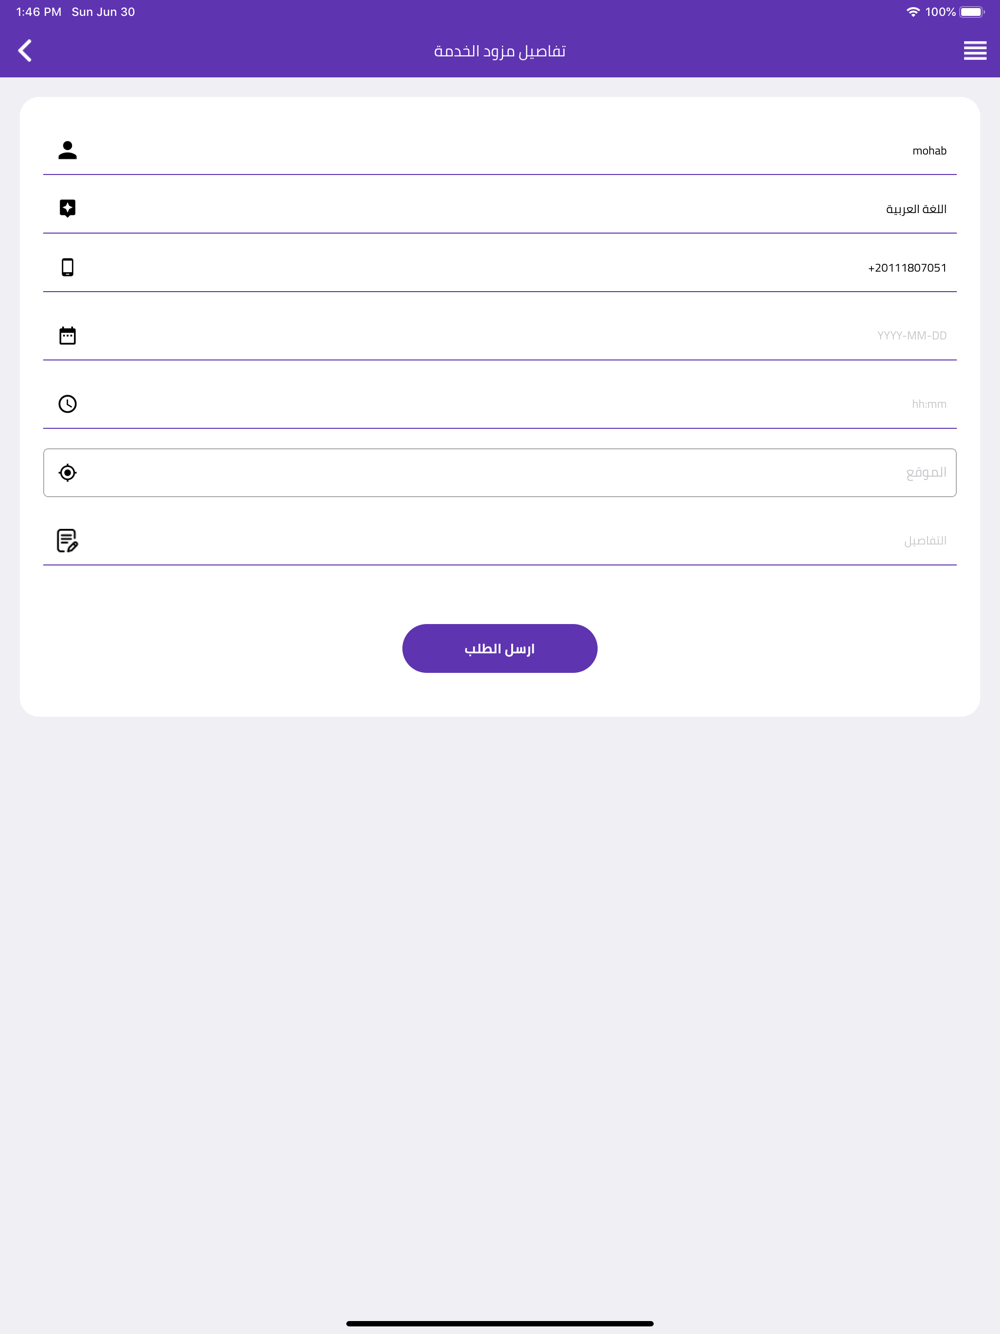Open the hh:mm time picker field

click(x=500, y=404)
